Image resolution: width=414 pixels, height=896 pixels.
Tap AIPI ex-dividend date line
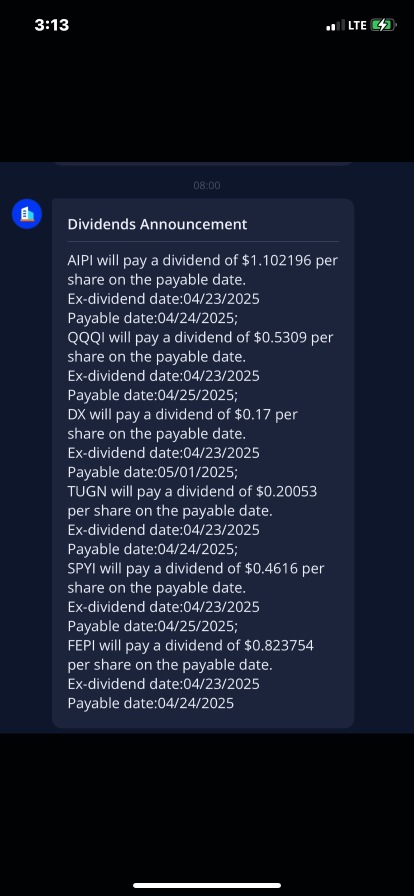click(164, 299)
